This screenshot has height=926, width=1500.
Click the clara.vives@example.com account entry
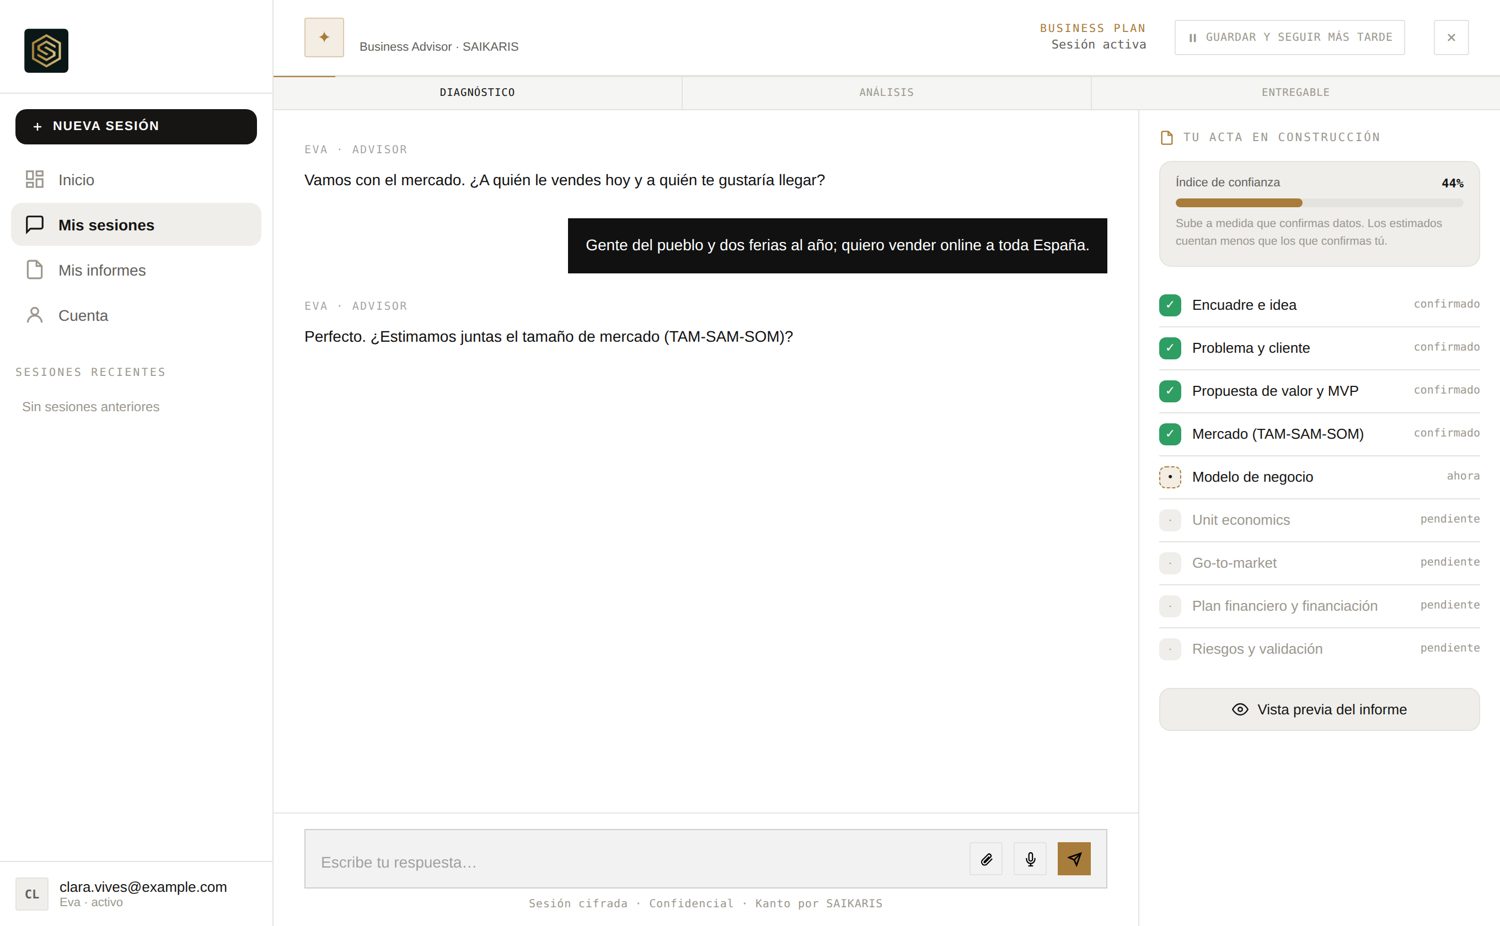(x=136, y=894)
